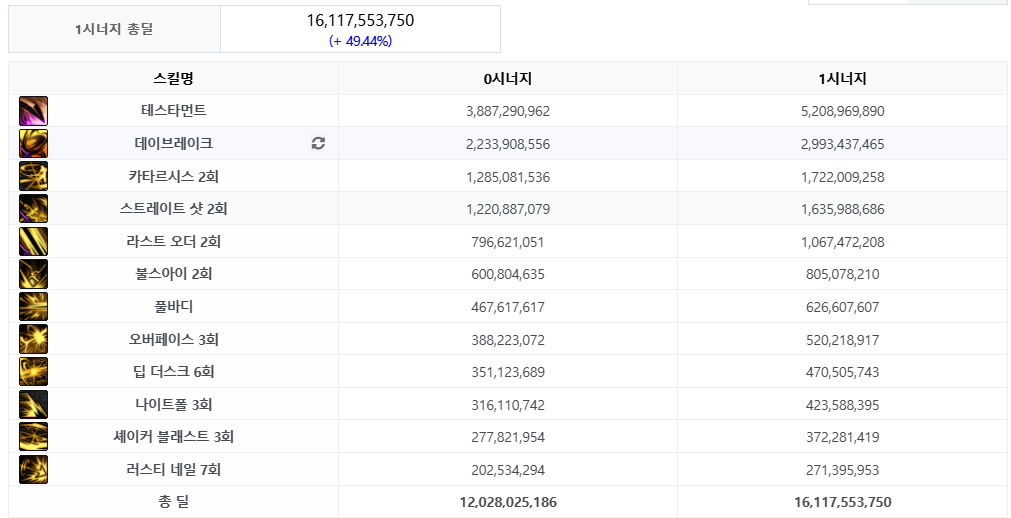Click the 스트레이트 샷 2회 skill icon

(33, 208)
